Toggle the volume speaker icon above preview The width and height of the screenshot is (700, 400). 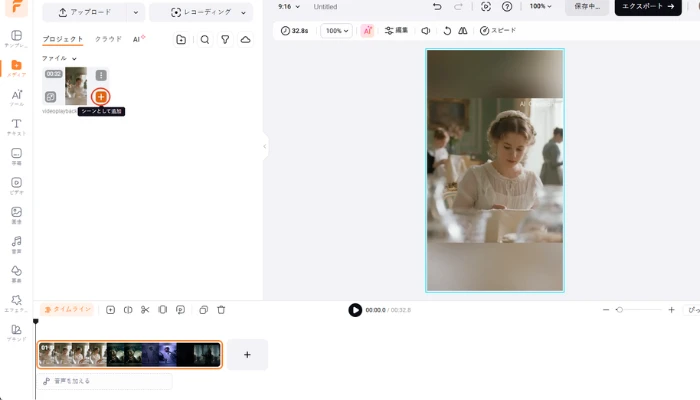[x=426, y=31]
